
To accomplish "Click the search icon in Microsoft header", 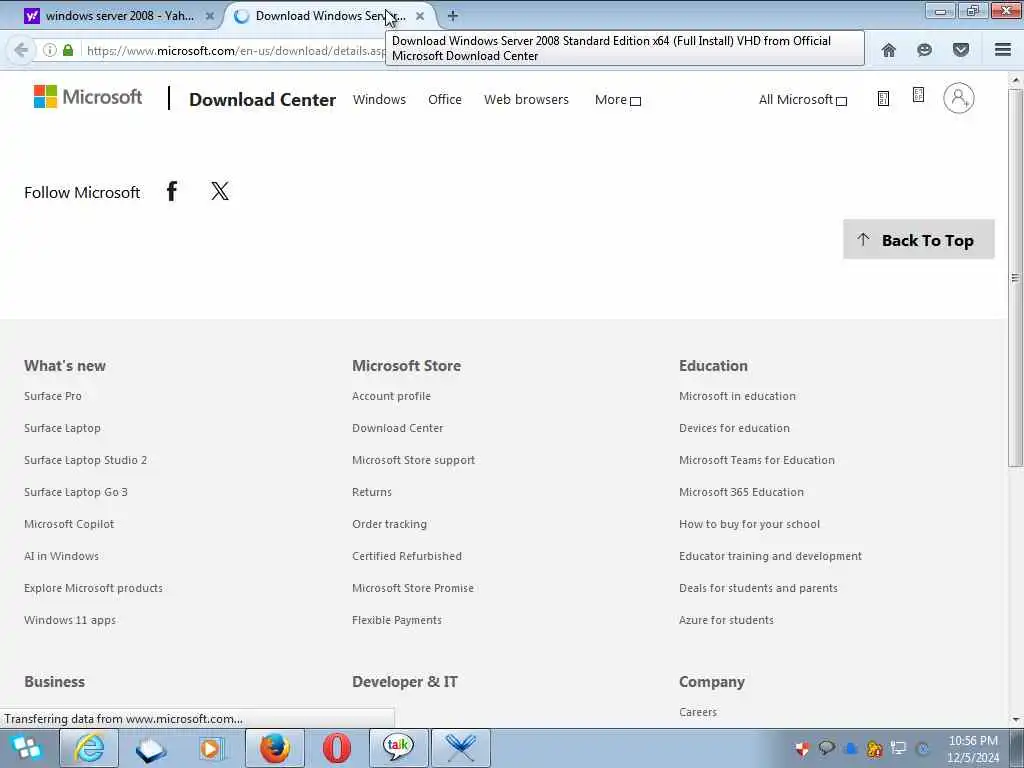I will pos(883,99).
